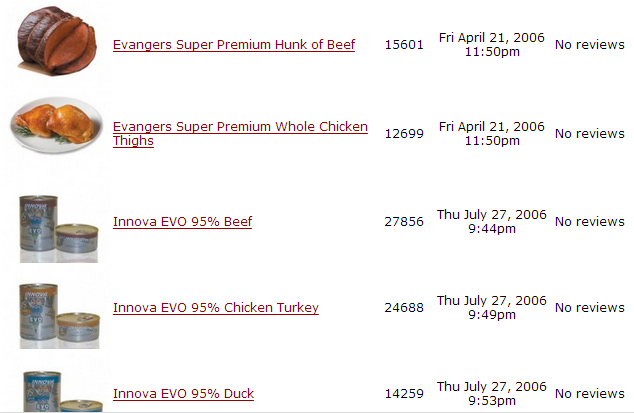
Task: Click the number 14259 in the Duck row
Action: [404, 394]
